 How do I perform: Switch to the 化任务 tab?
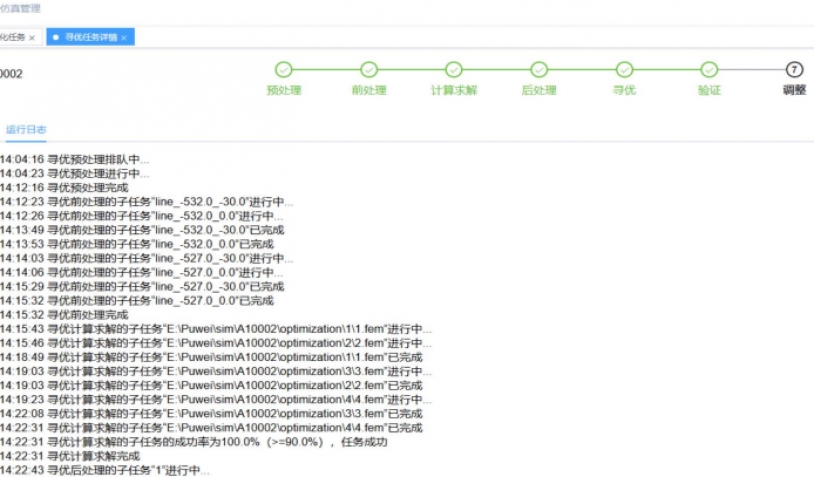(12, 37)
